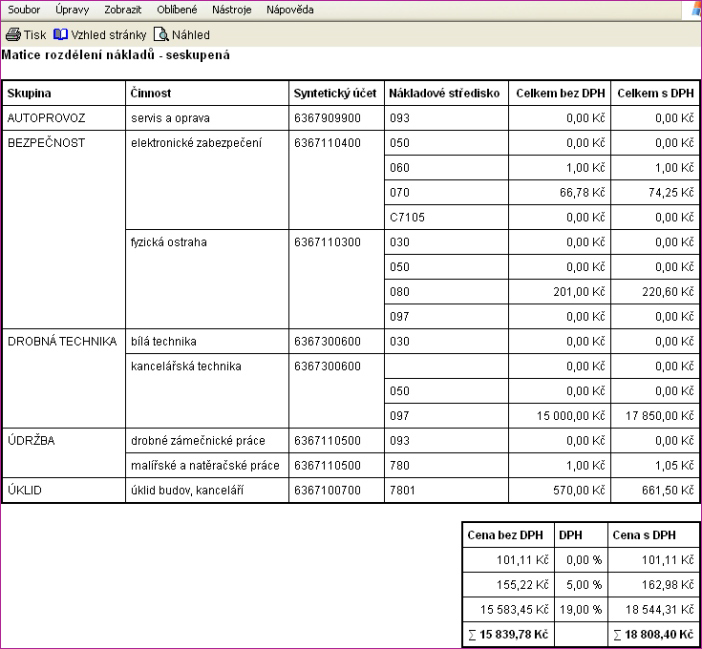
Task: Click the magnifier page icon for Náhled
Action: (x=161, y=34)
